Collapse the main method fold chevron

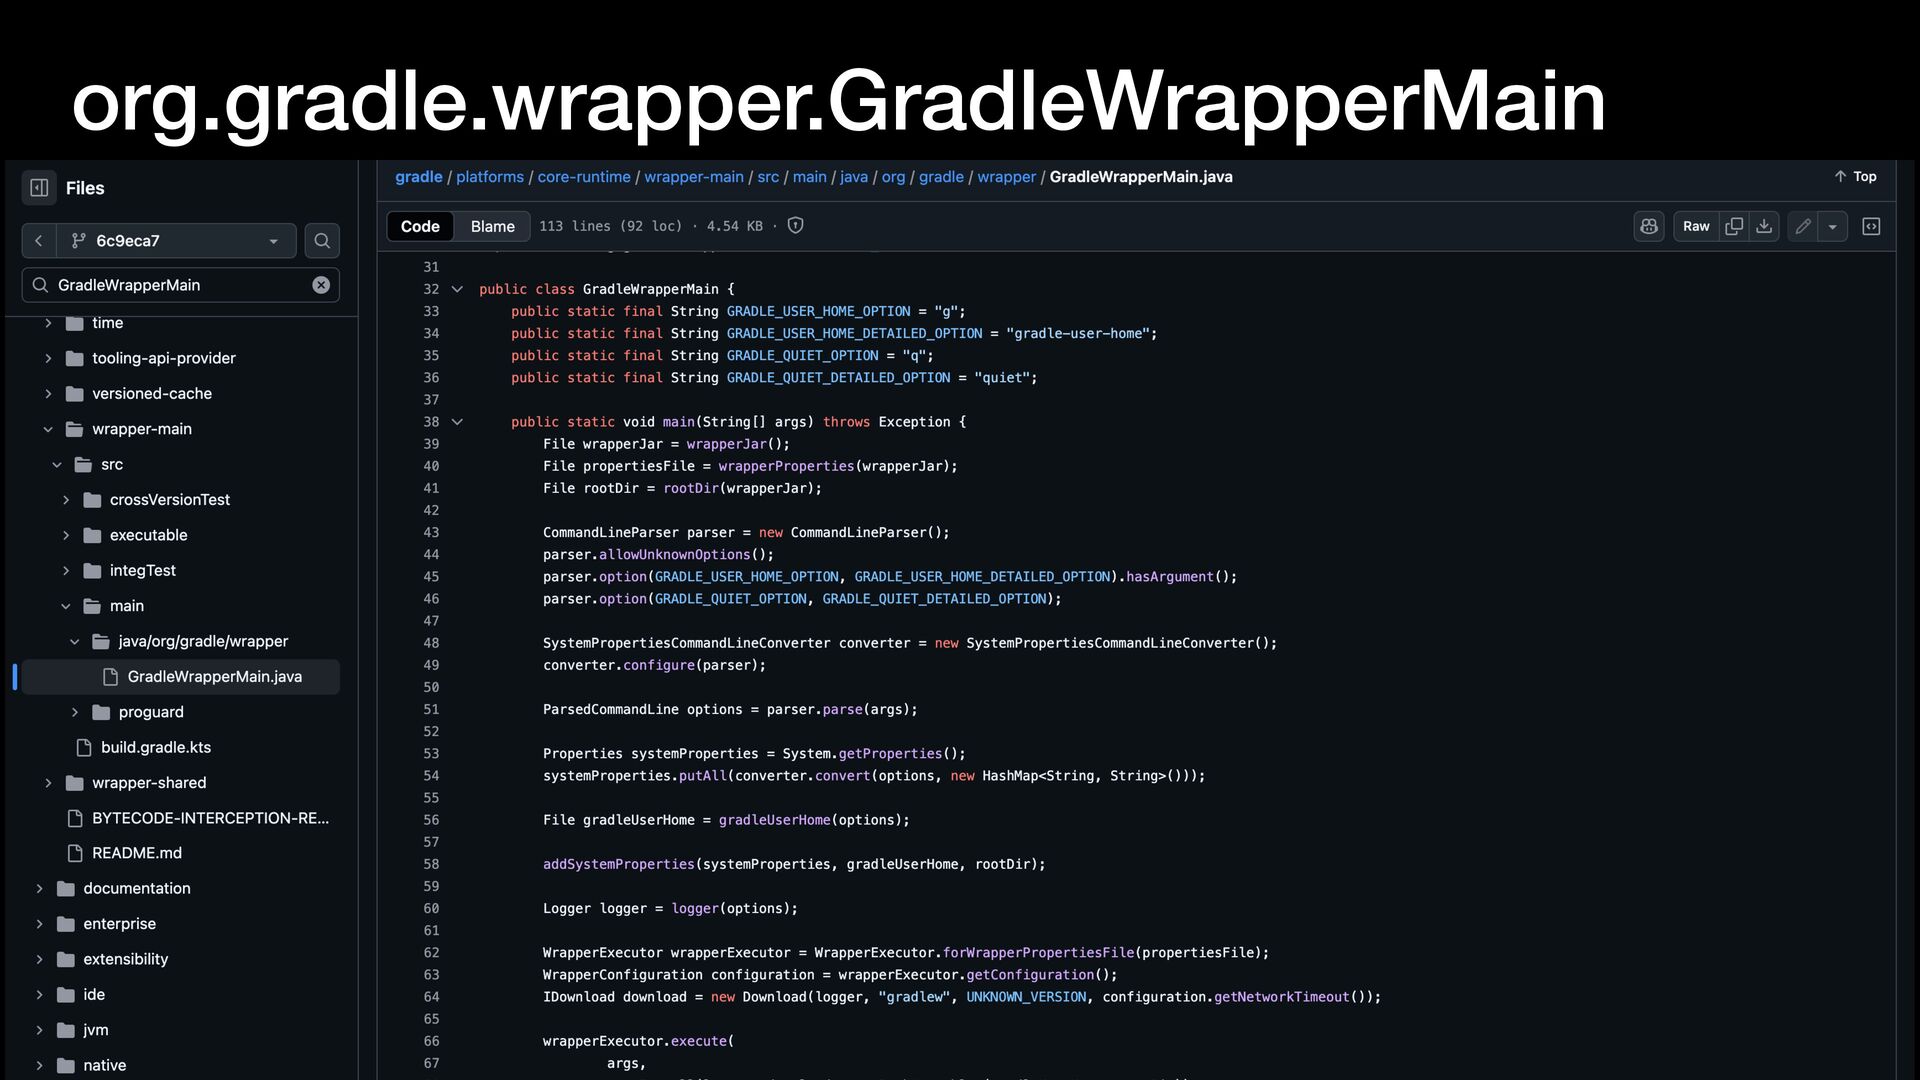tap(457, 422)
